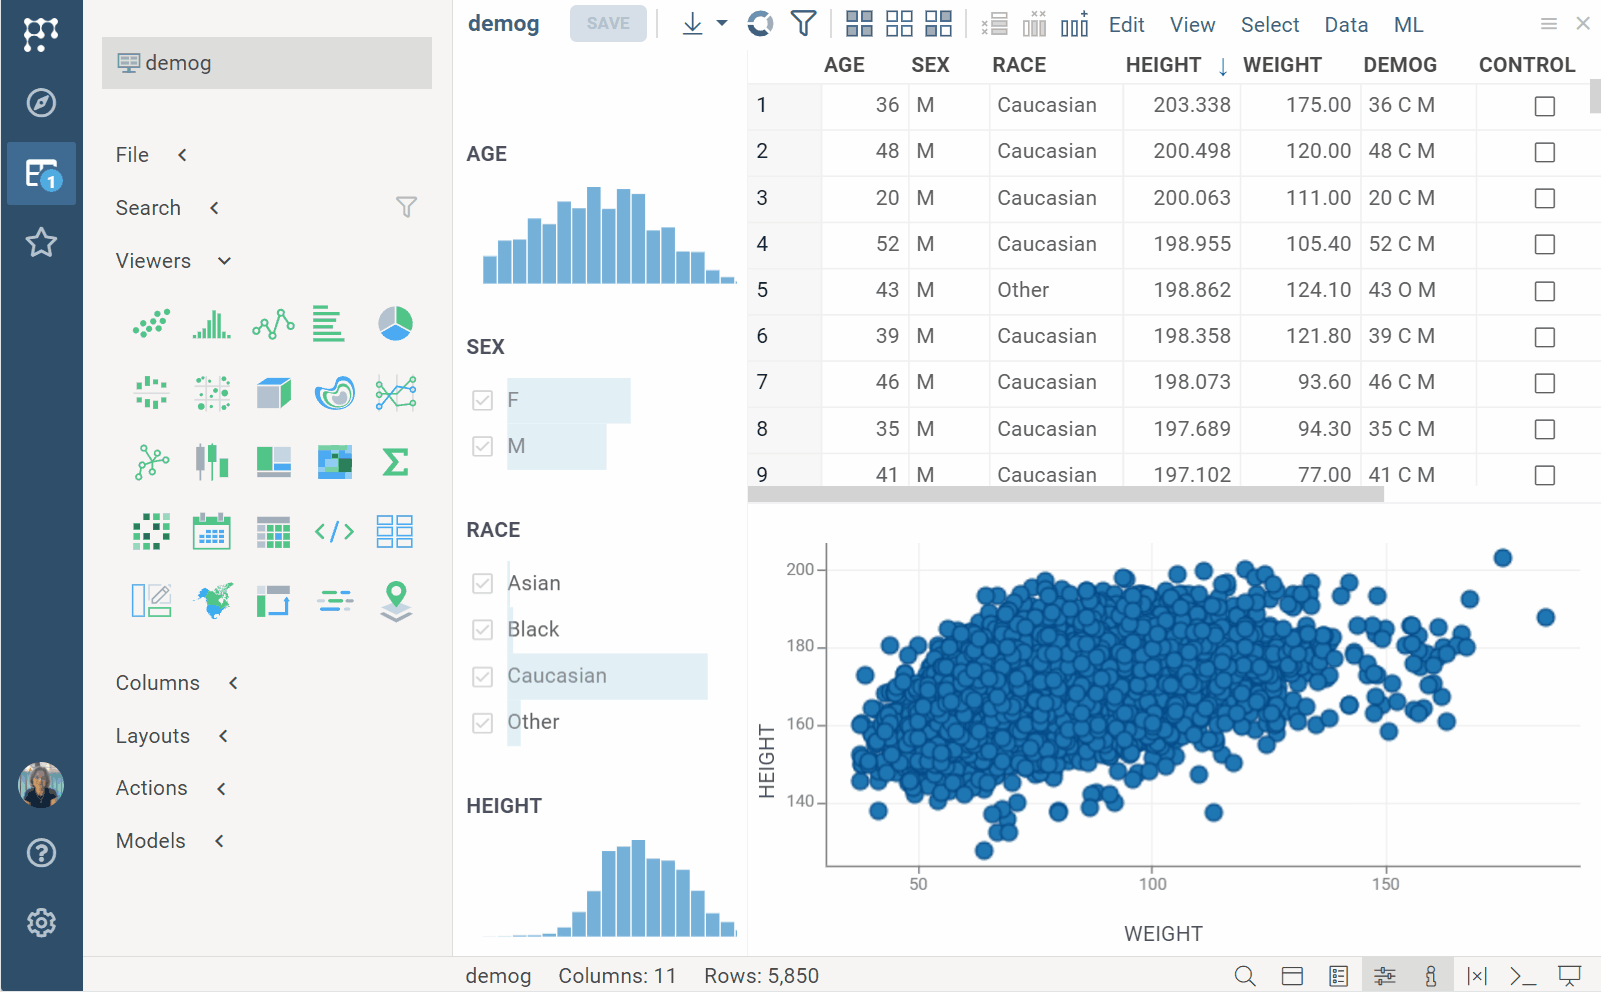The height and width of the screenshot is (992, 1601).
Task: Select the line chart viewer icon
Action: point(273,324)
